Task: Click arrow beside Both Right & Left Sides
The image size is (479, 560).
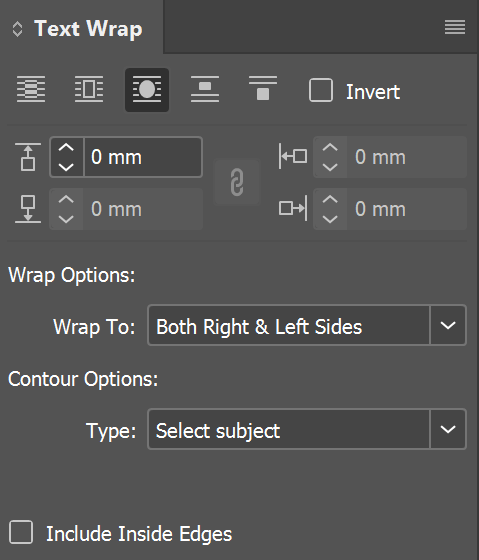Action: [448, 325]
